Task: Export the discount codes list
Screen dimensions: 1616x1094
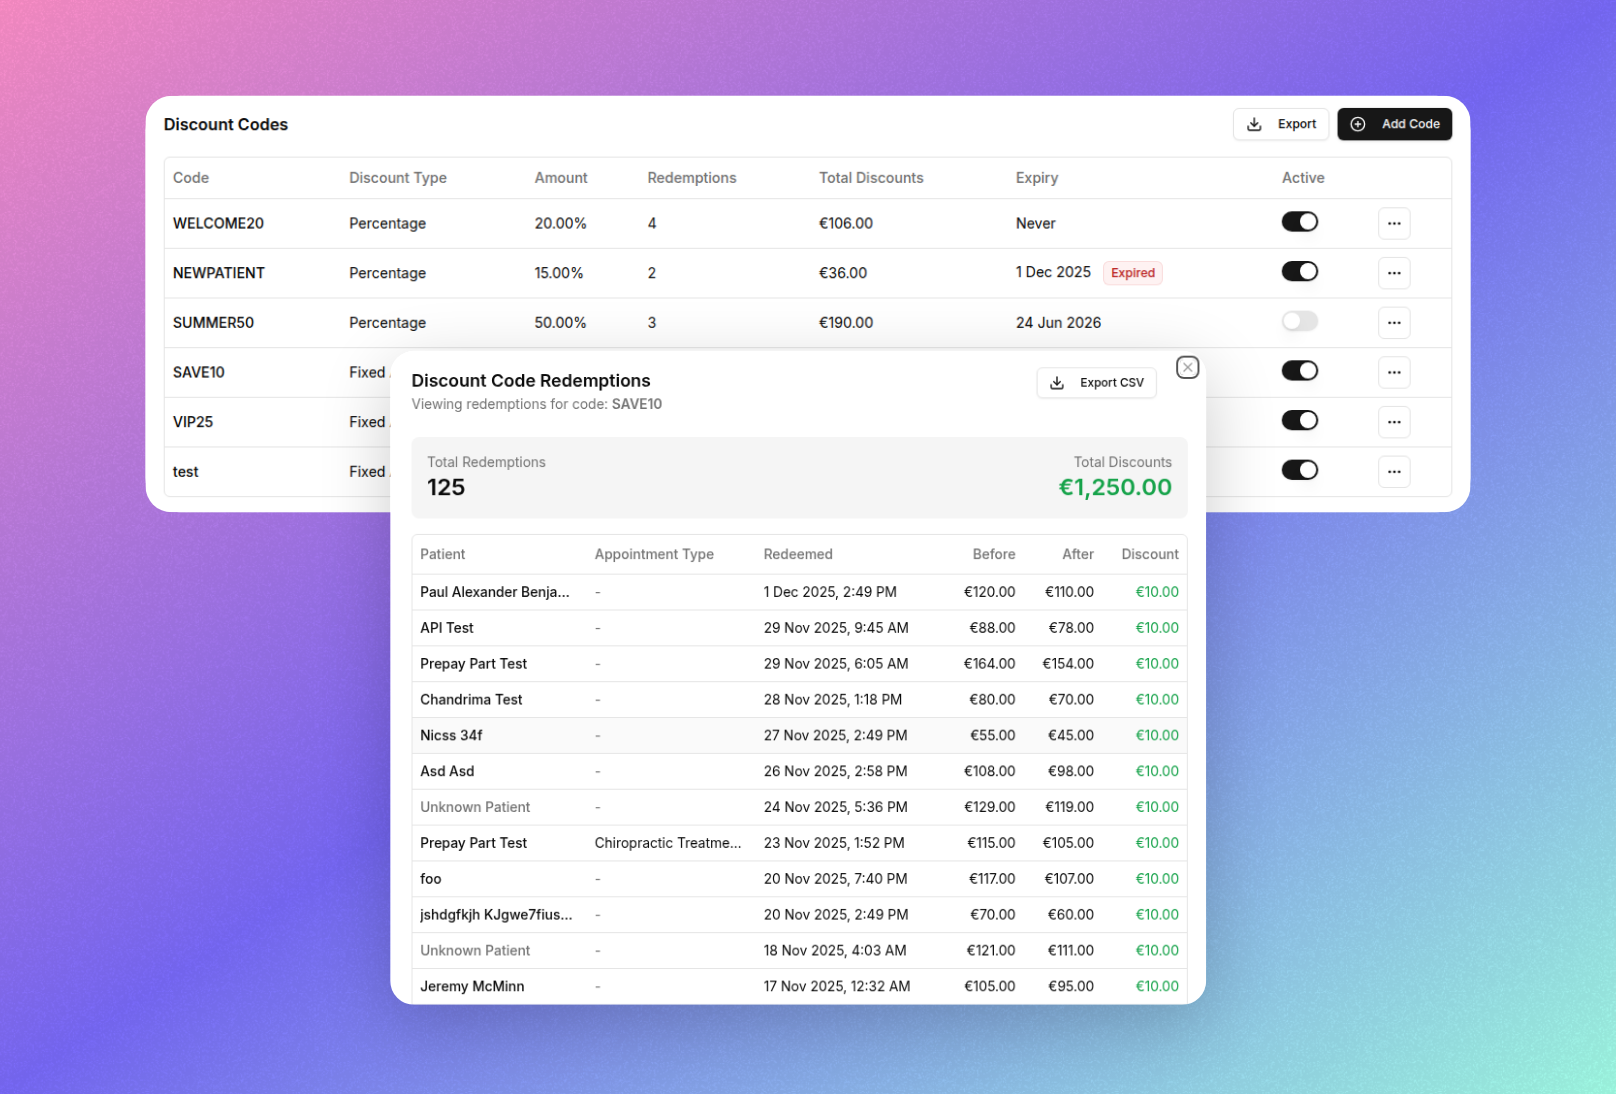Action: [x=1280, y=124]
